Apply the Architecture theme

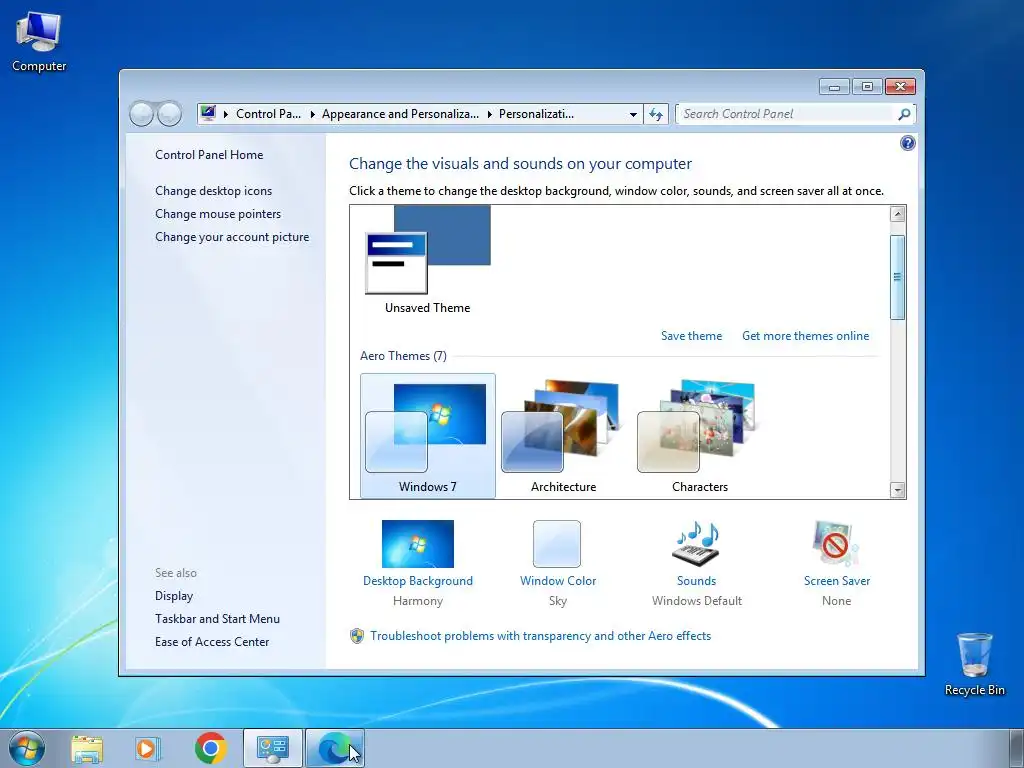(x=564, y=436)
